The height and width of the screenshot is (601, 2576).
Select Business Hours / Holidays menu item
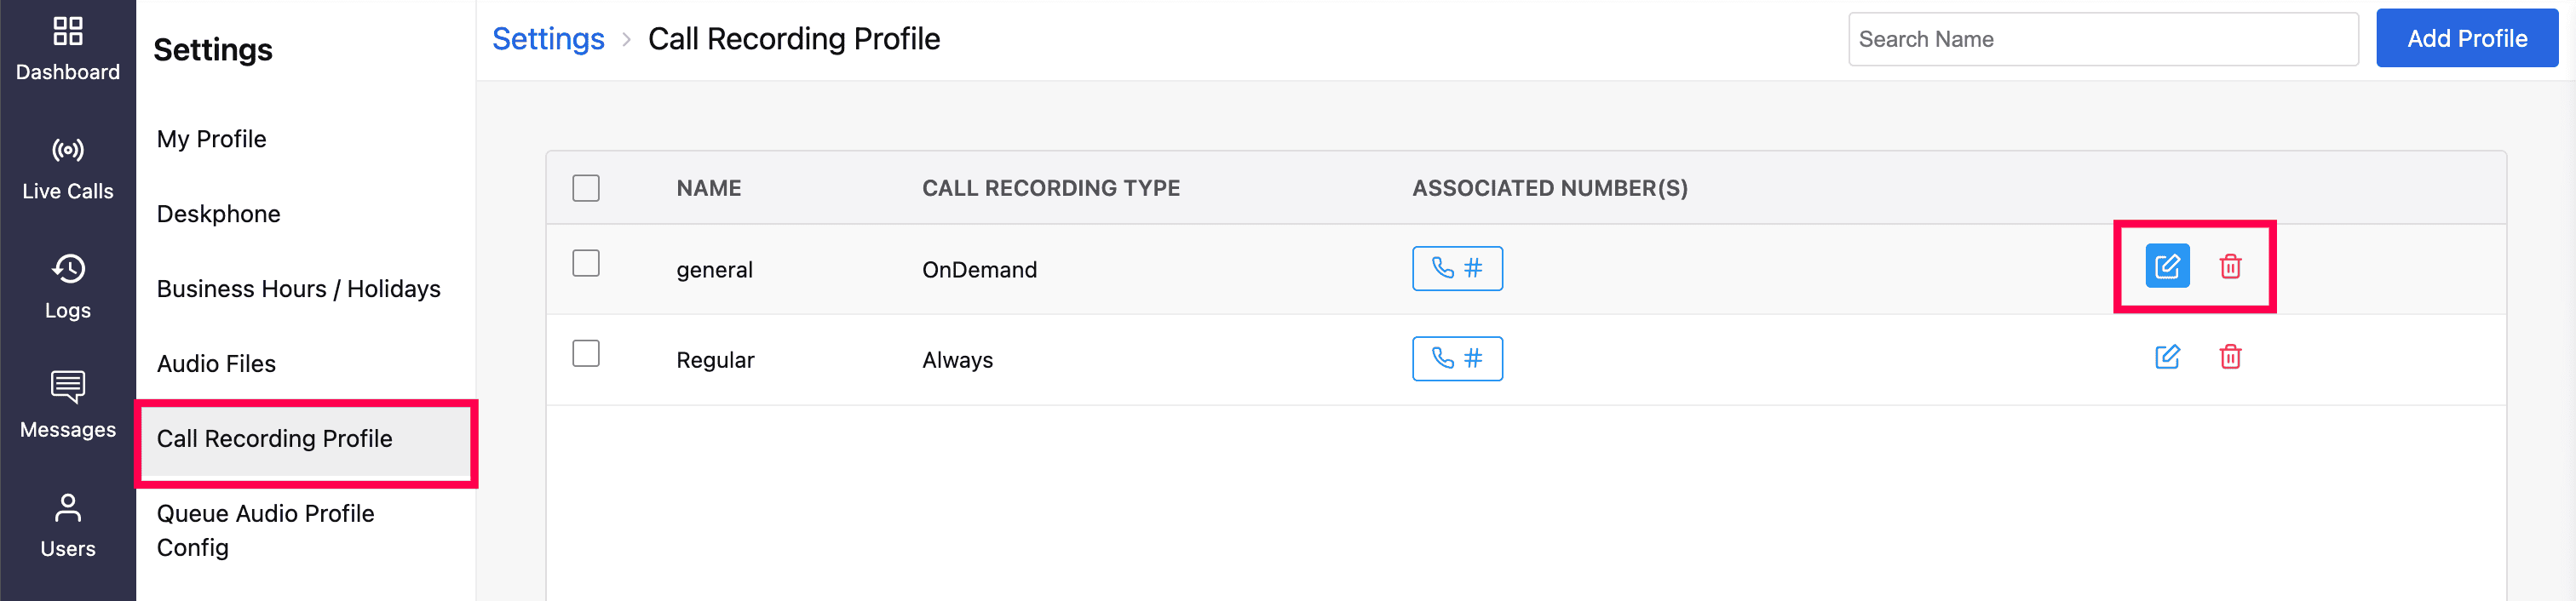pos(298,289)
